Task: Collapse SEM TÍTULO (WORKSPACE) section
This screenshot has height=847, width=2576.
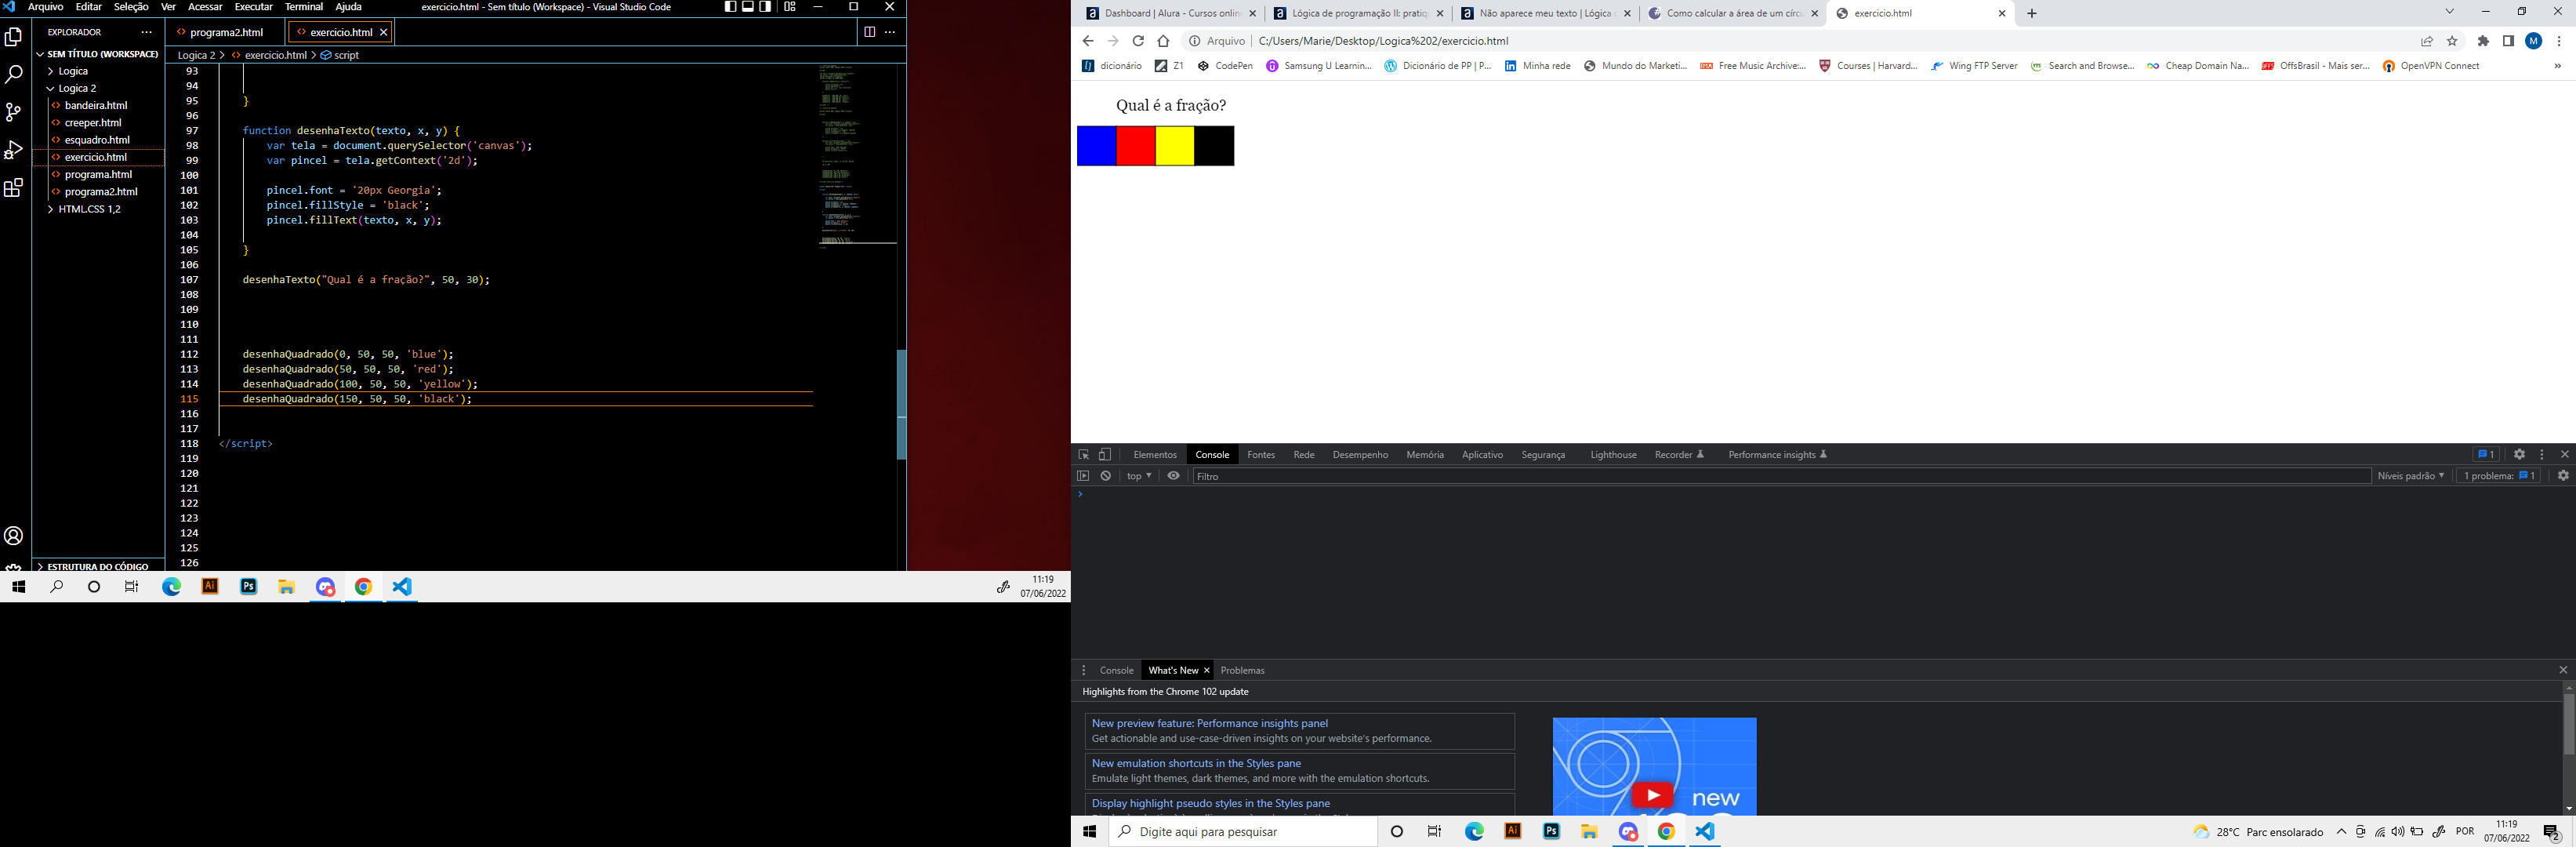Action: (98, 54)
